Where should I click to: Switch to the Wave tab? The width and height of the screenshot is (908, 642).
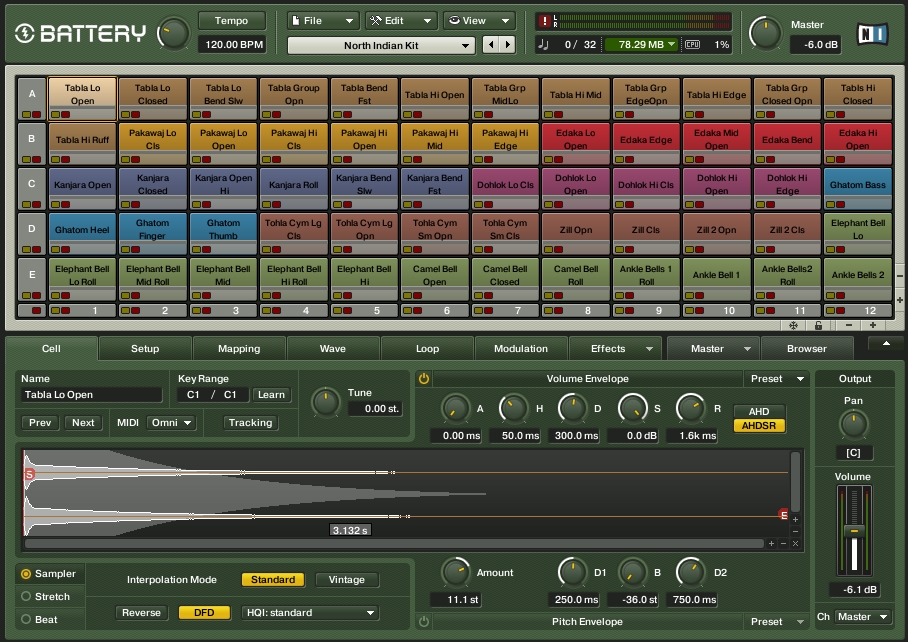point(332,348)
